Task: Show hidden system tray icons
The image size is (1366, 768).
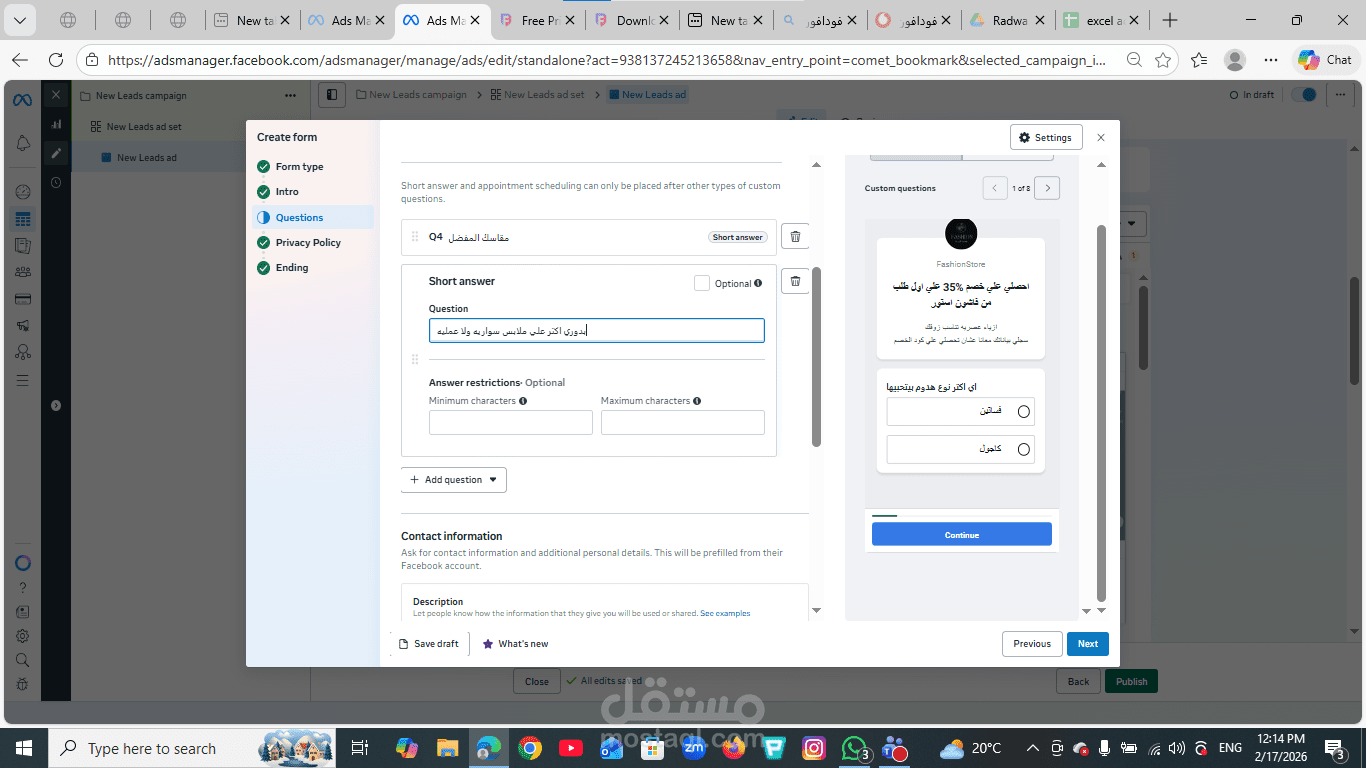Action: (x=1034, y=748)
